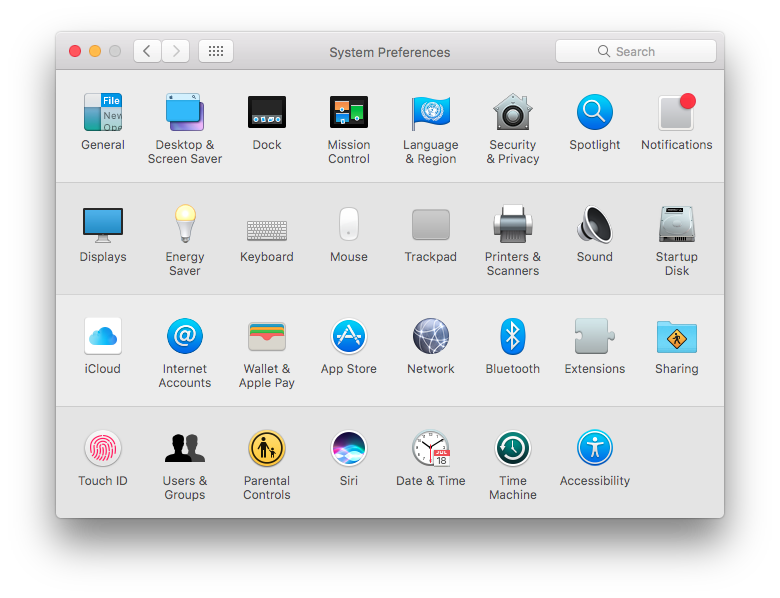
Task: Click the back navigation arrow
Action: [147, 51]
